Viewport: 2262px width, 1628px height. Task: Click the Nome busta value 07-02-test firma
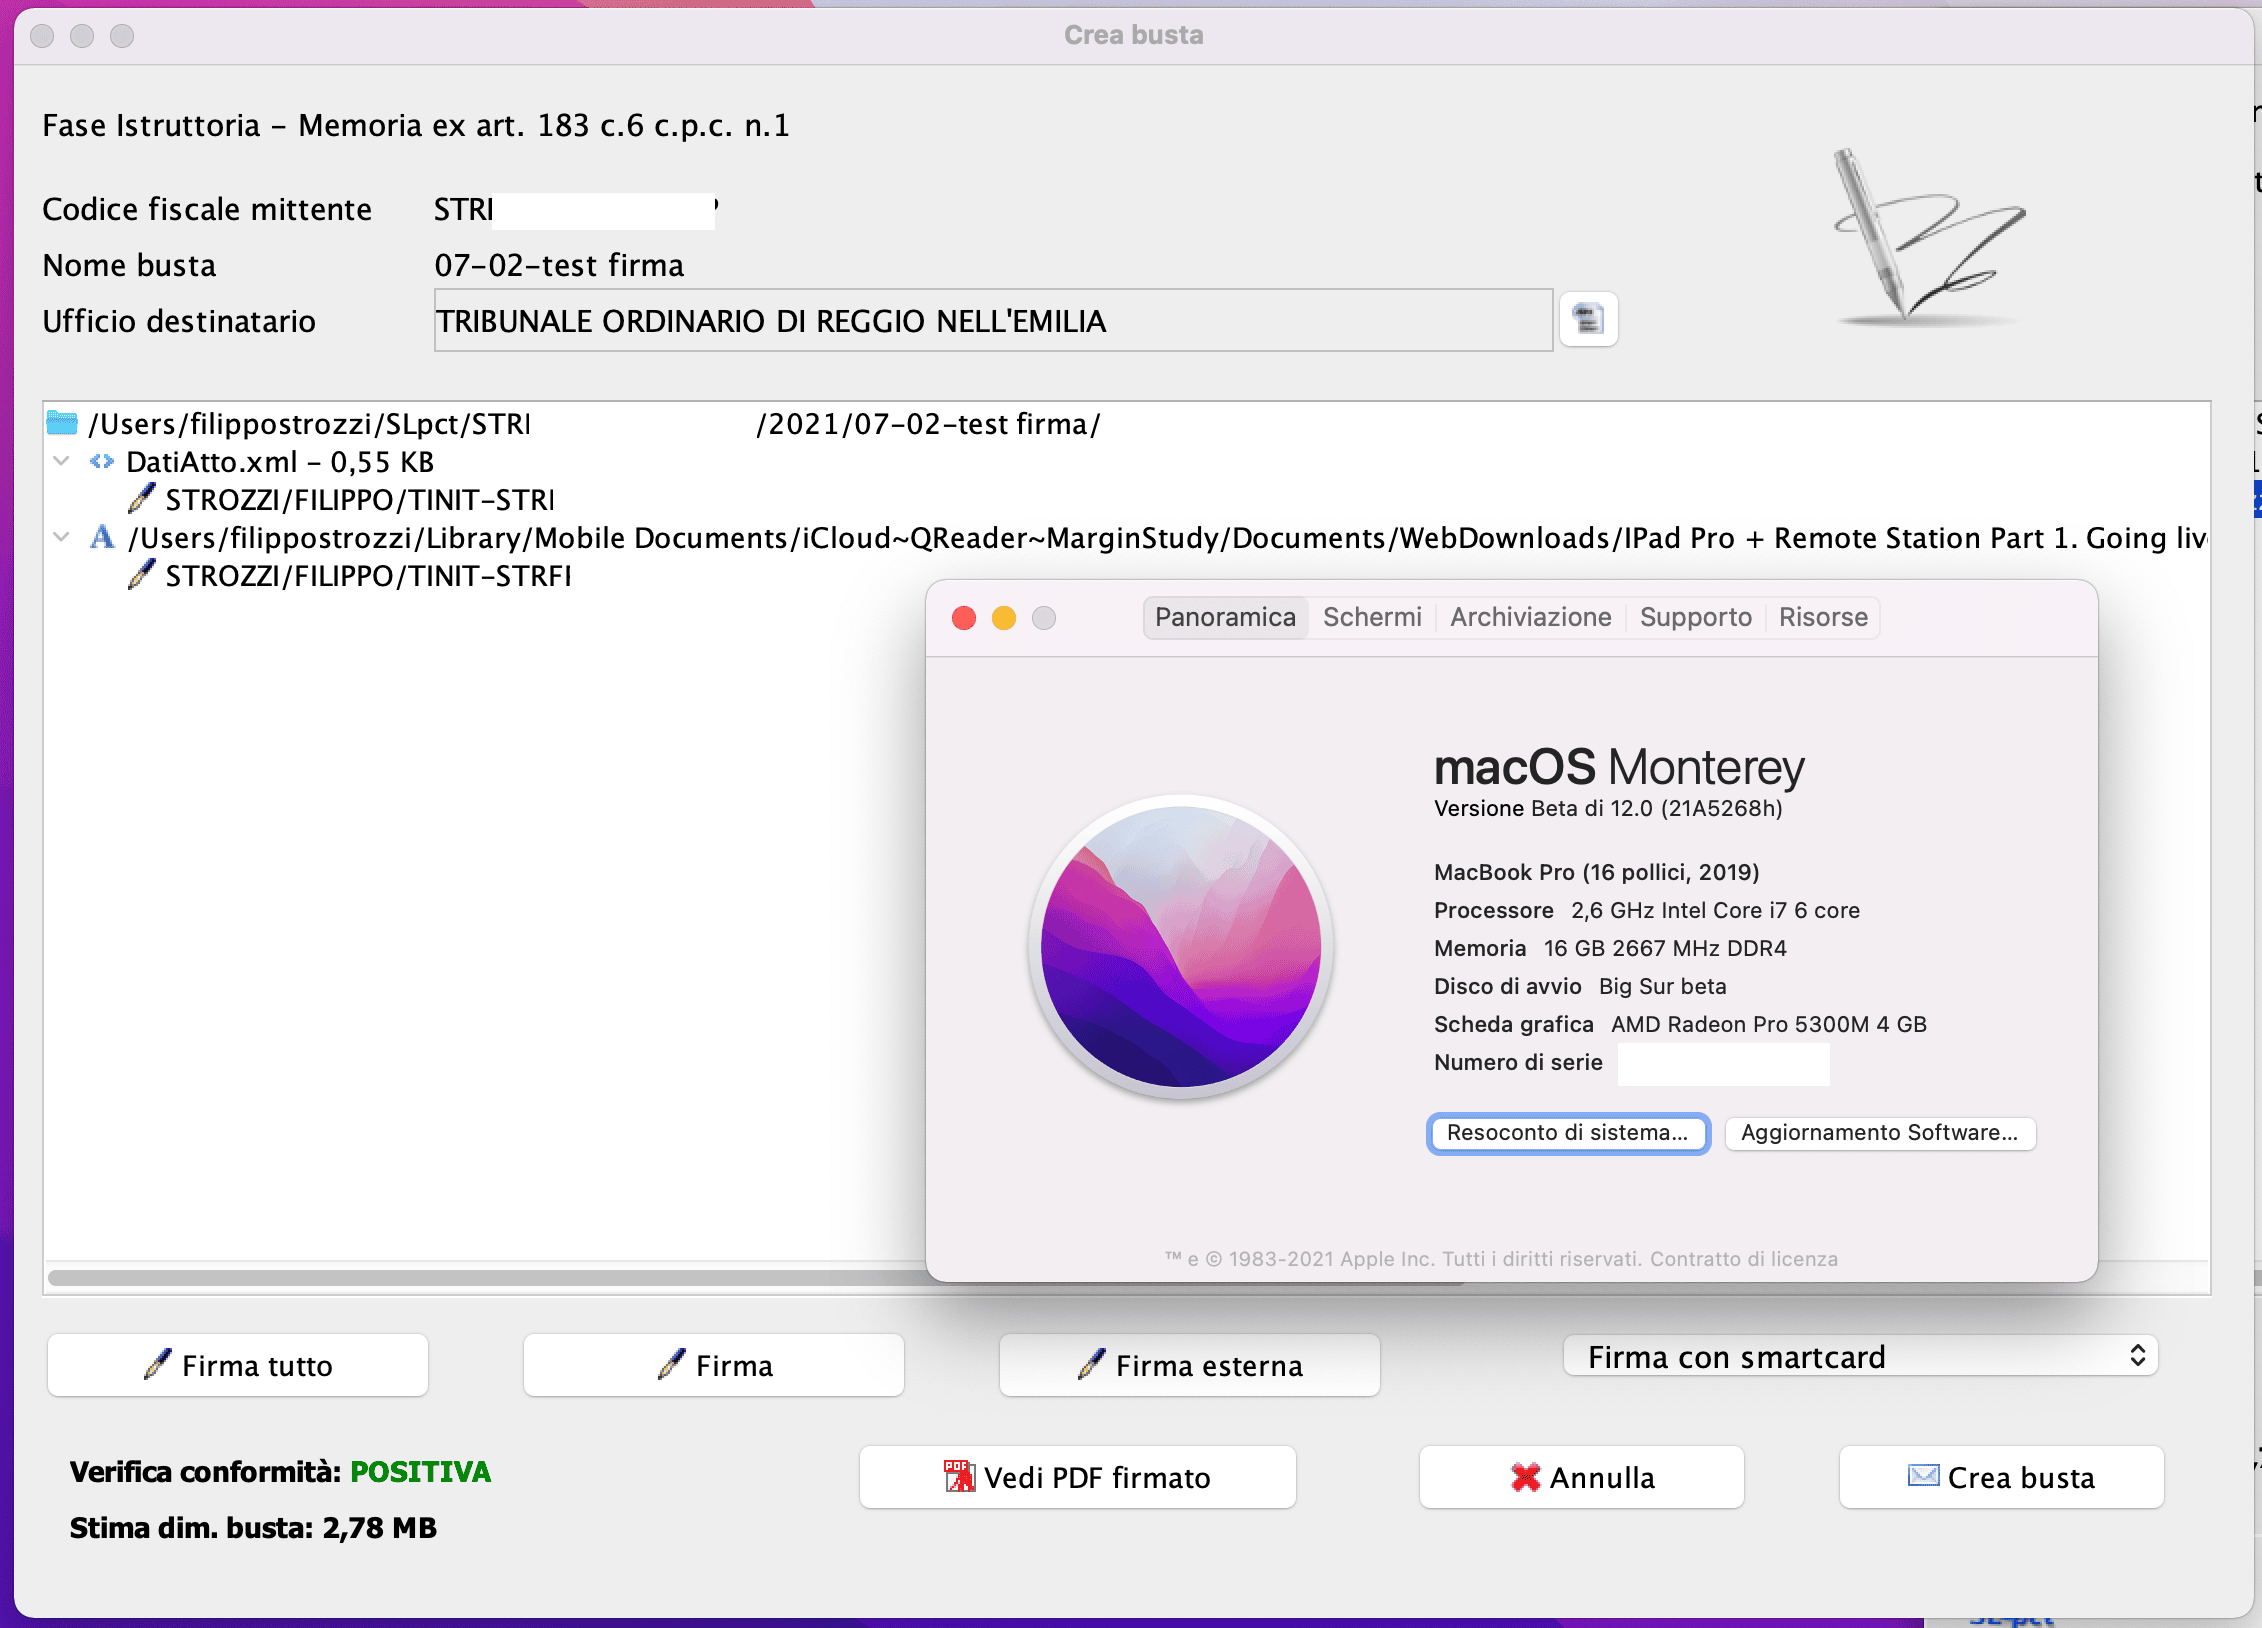tap(559, 265)
